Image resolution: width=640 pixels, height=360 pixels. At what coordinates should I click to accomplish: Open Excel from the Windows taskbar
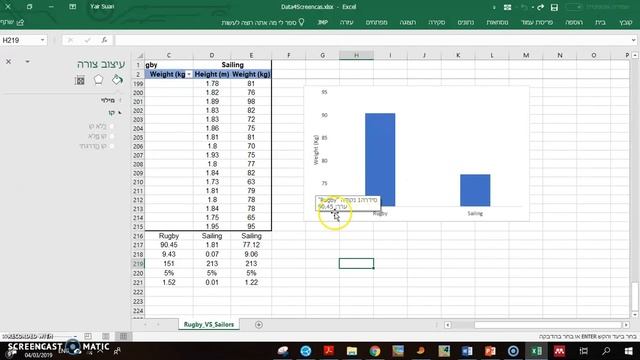pos(536,351)
